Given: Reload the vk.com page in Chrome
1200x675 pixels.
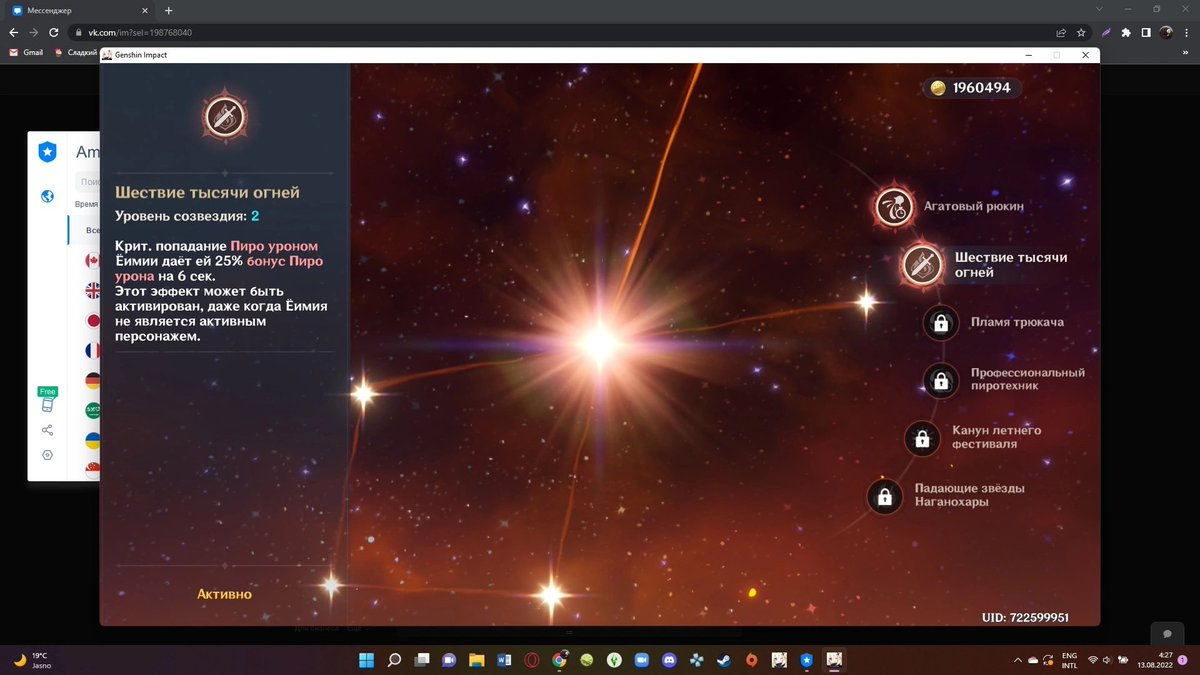Looking at the screenshot, I should (x=53, y=32).
